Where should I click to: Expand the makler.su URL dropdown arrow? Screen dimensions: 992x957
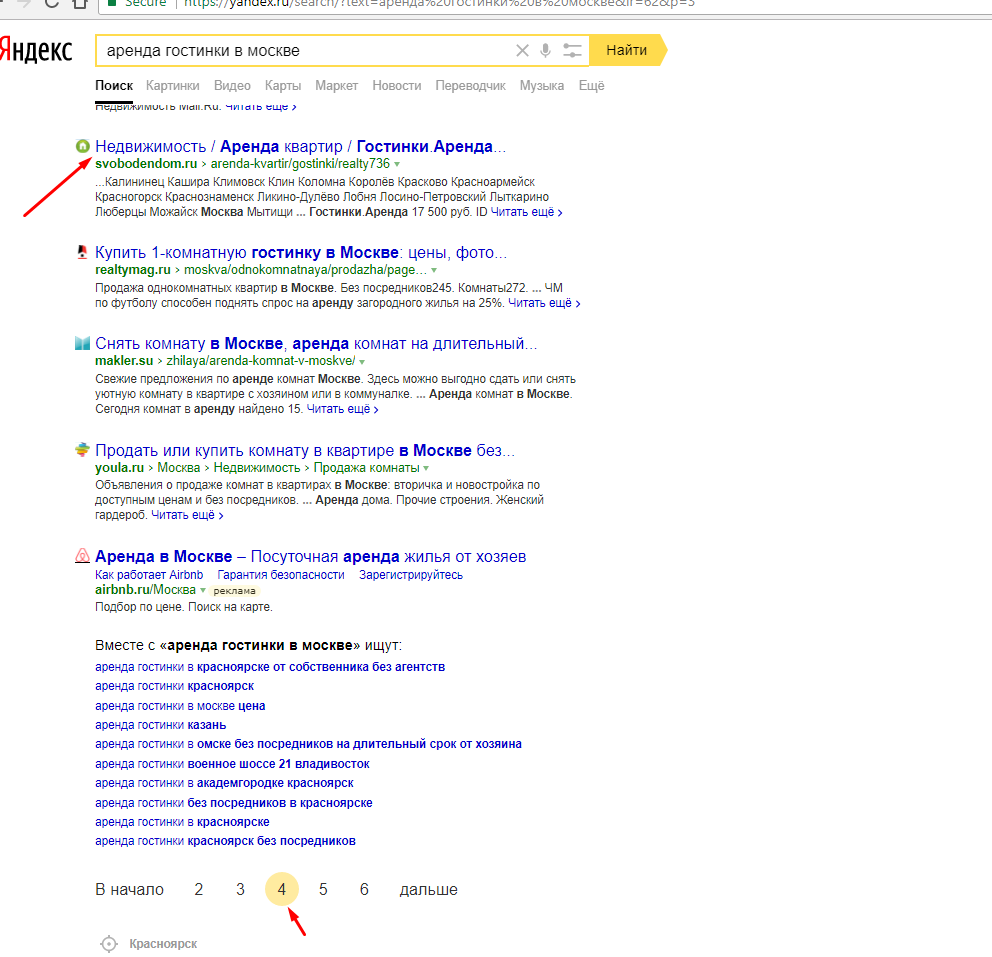362,362
